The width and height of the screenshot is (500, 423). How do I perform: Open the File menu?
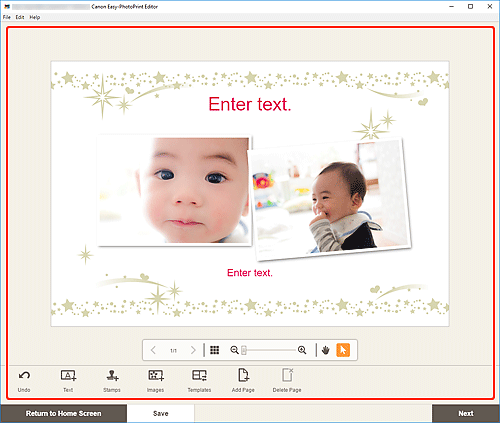tap(7, 17)
